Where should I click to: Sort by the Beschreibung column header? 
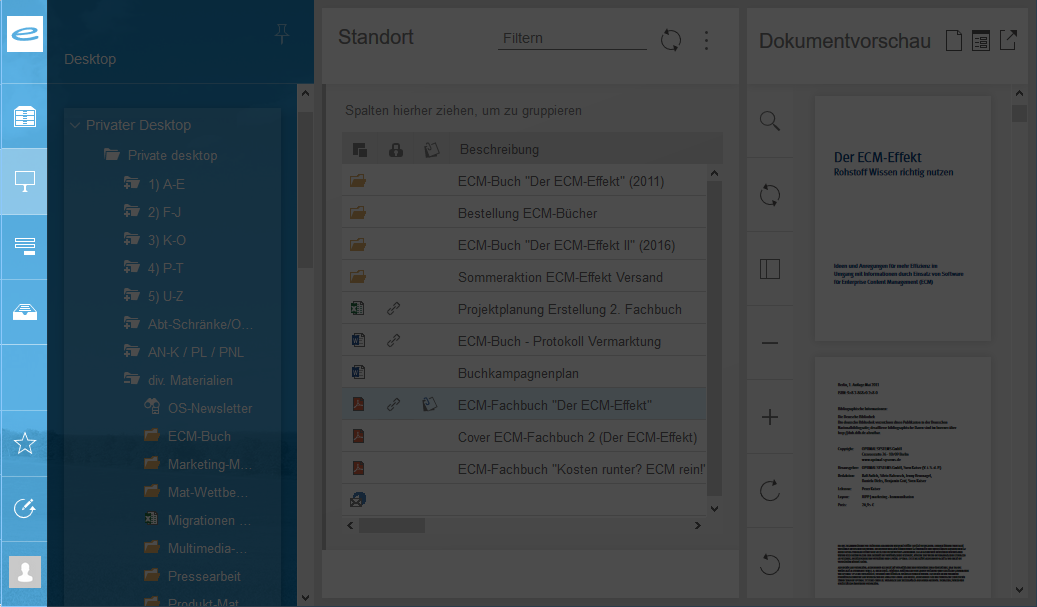pos(499,149)
